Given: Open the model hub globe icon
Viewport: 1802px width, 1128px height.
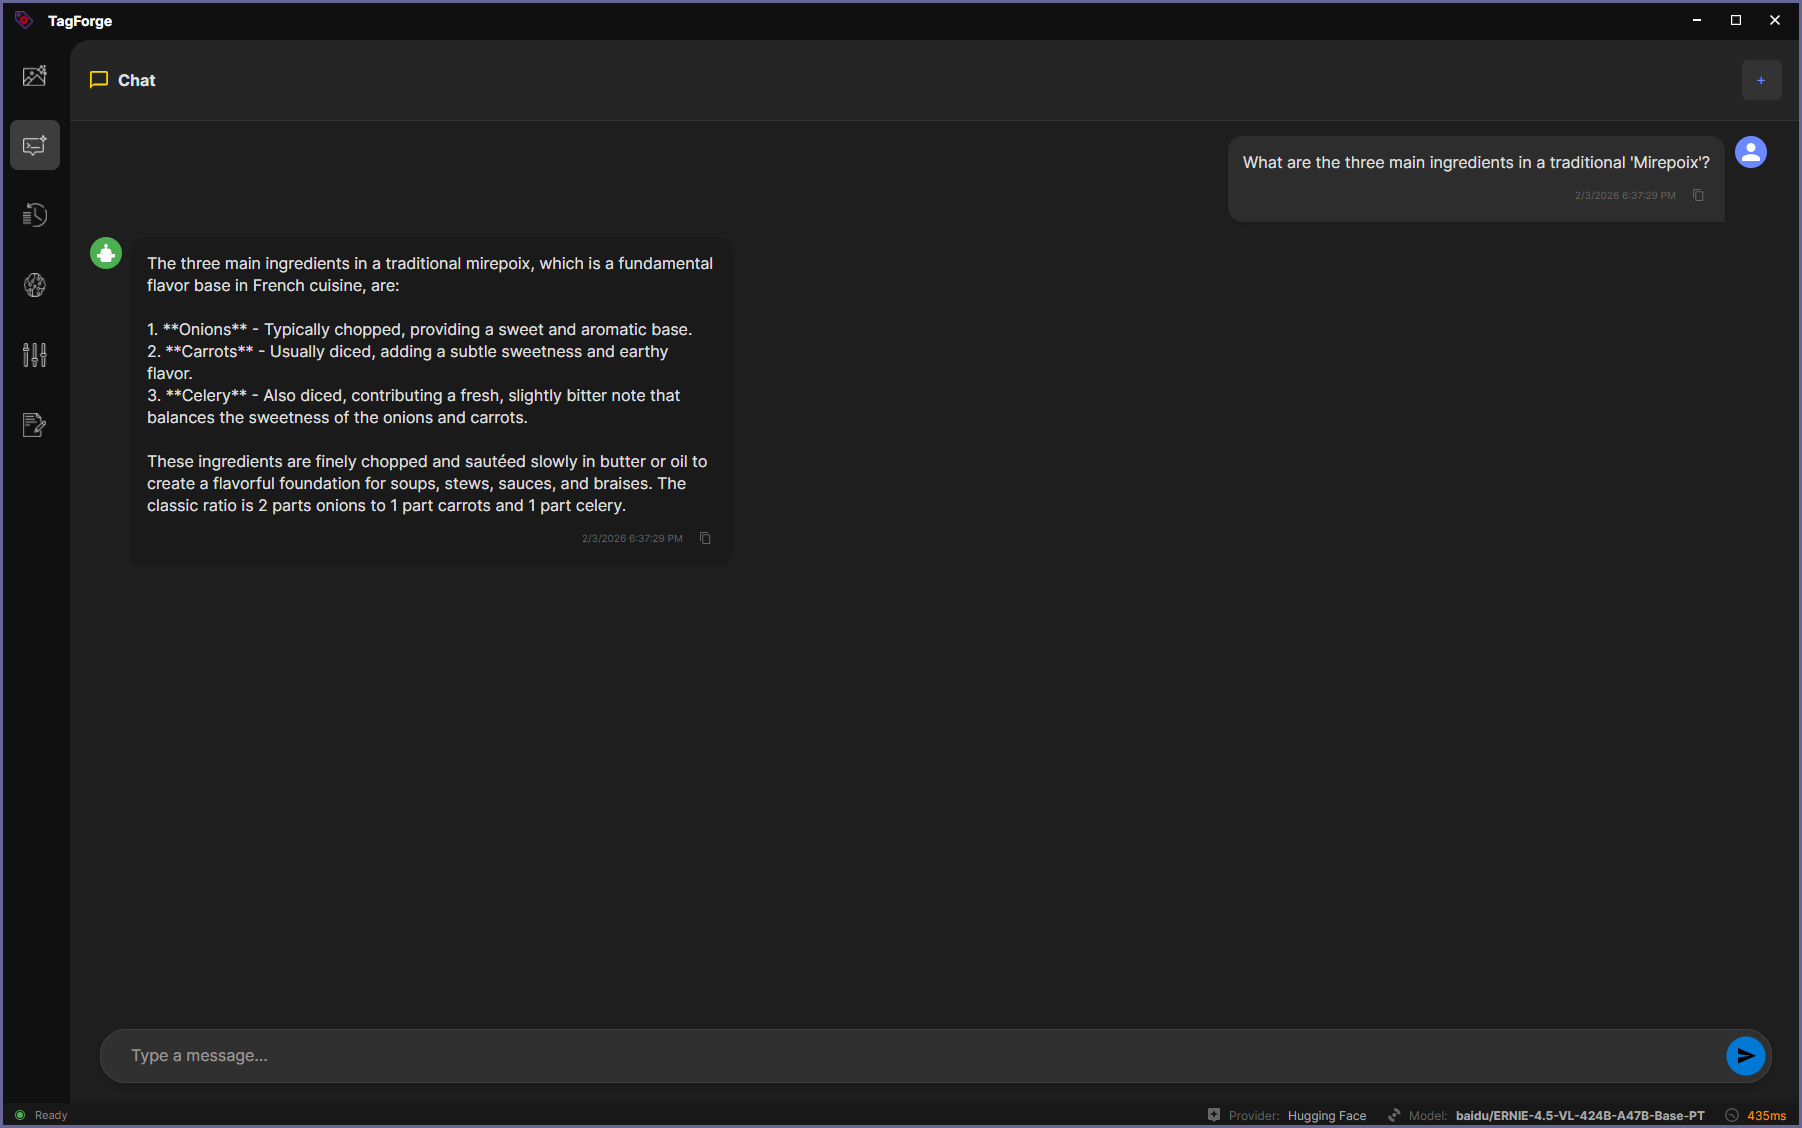Looking at the screenshot, I should pos(34,285).
